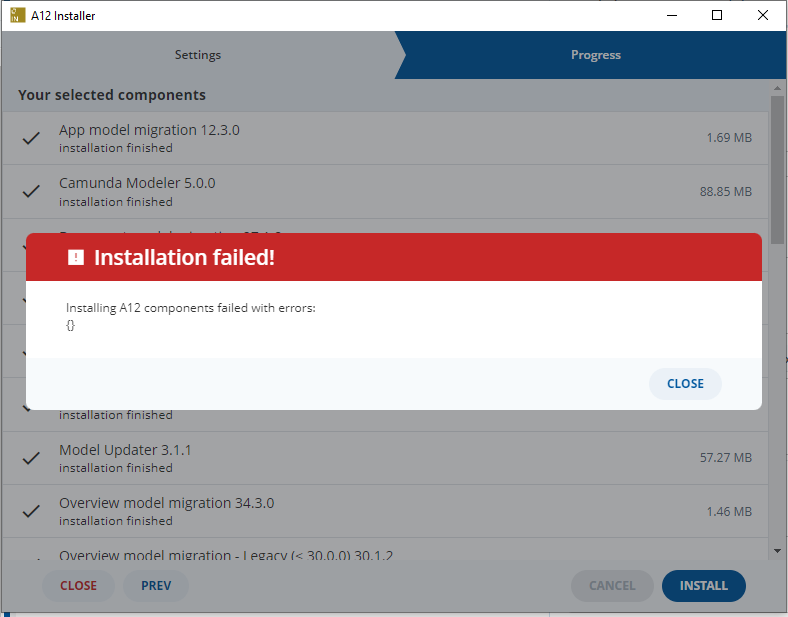Select the Model Updater 3.1.1 entry
The image size is (788, 617).
click(x=385, y=458)
